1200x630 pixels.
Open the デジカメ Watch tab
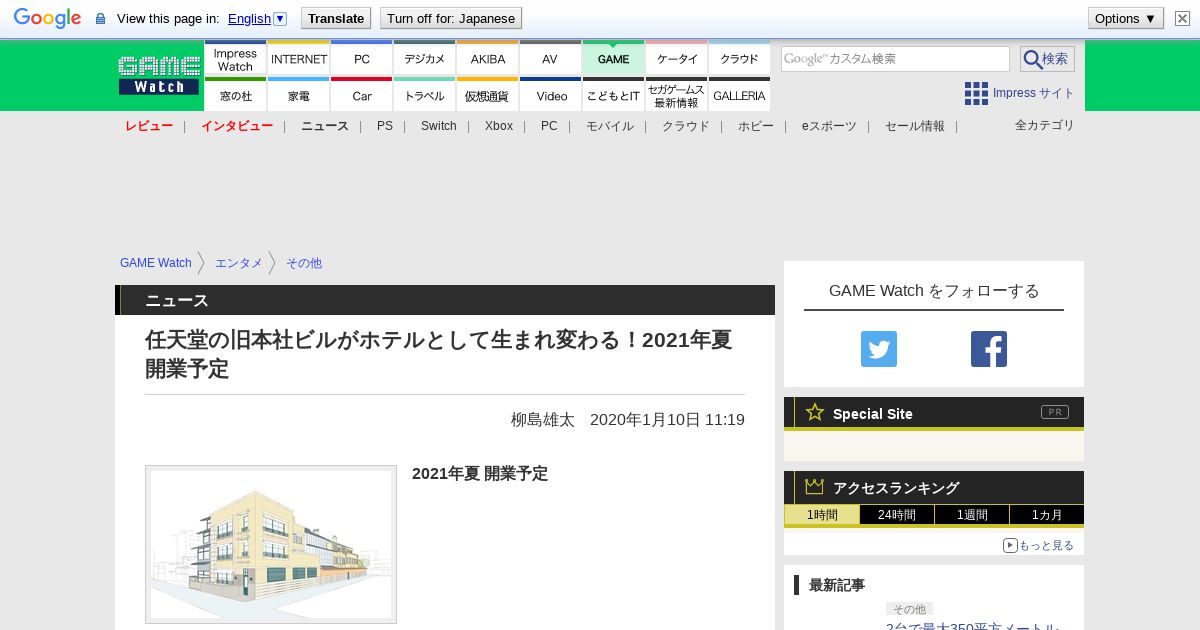425,59
